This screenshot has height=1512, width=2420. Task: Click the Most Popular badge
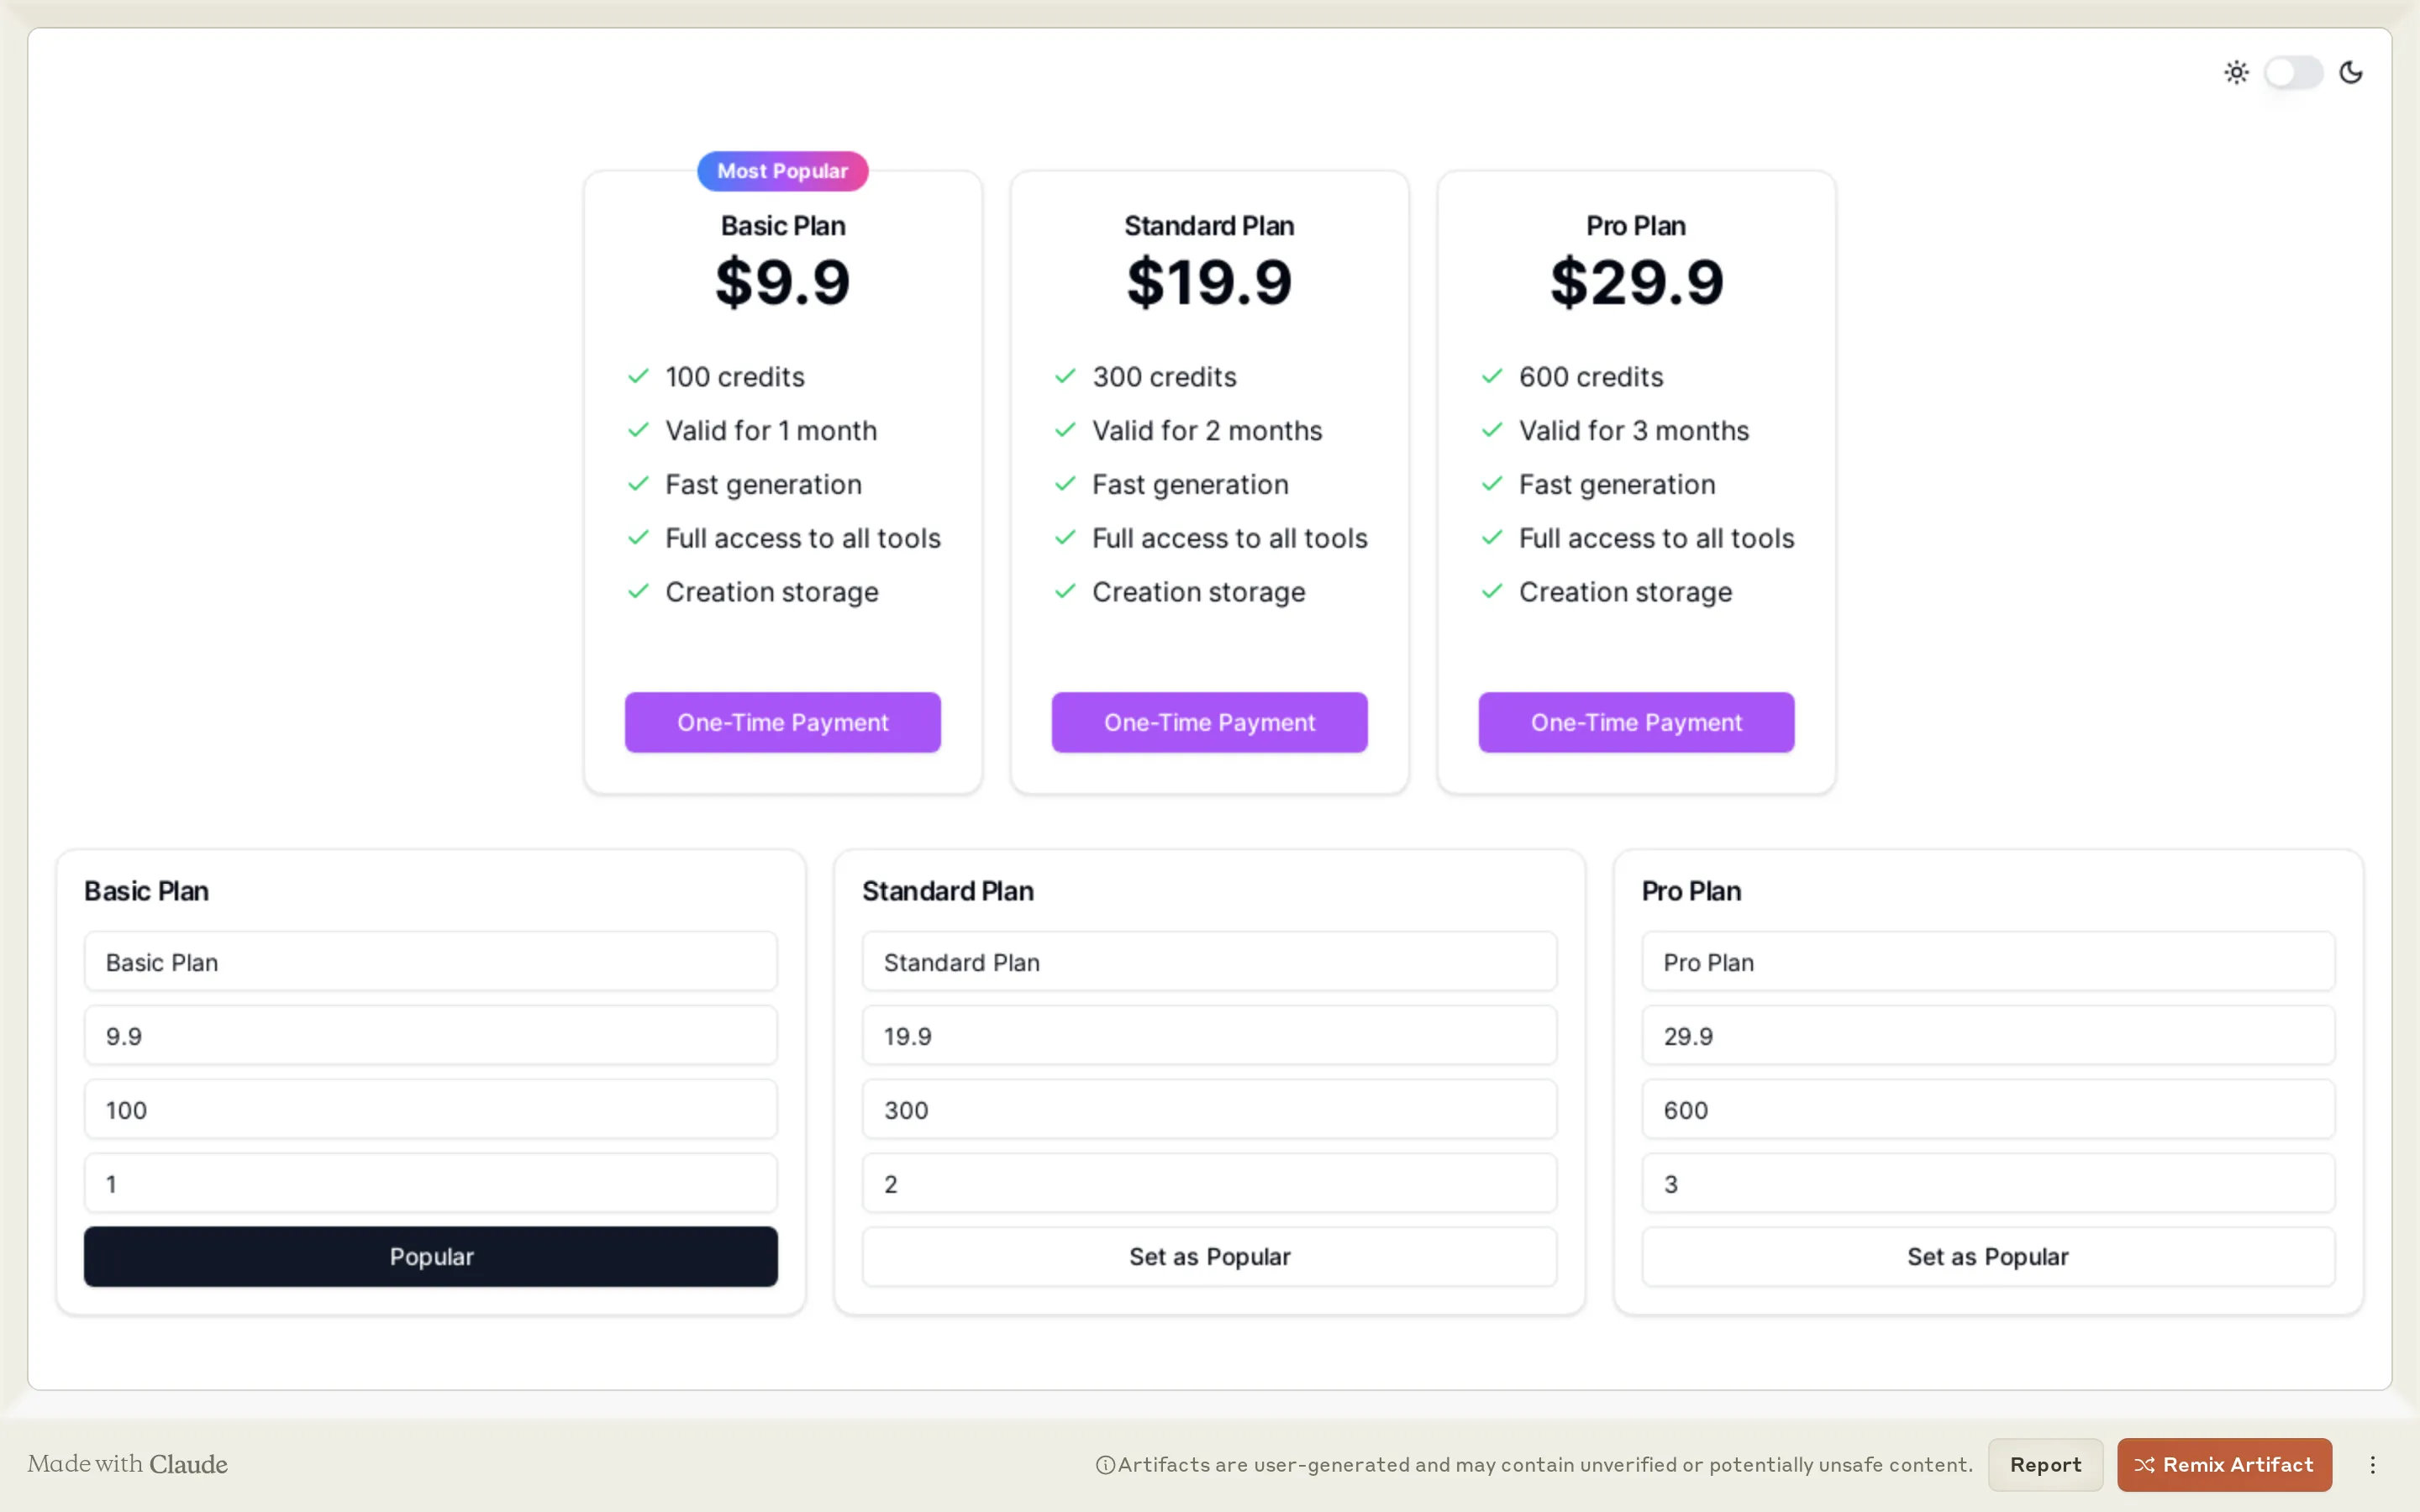(x=782, y=170)
